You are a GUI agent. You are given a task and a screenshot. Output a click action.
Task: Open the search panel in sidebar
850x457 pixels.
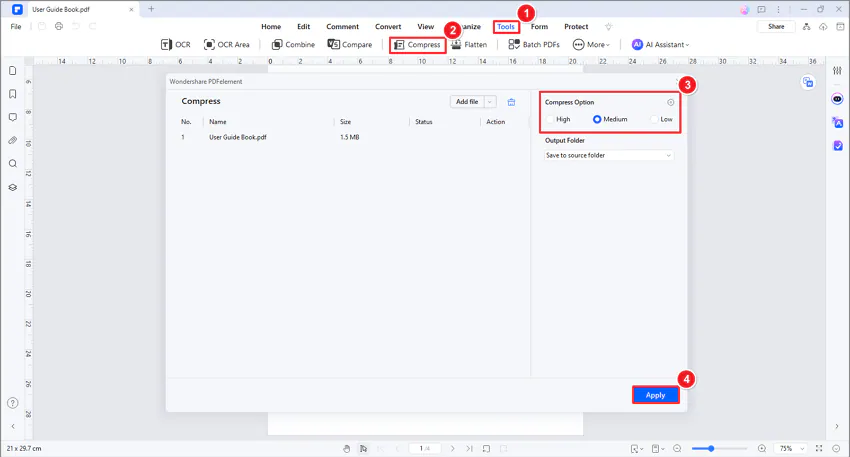(12, 164)
